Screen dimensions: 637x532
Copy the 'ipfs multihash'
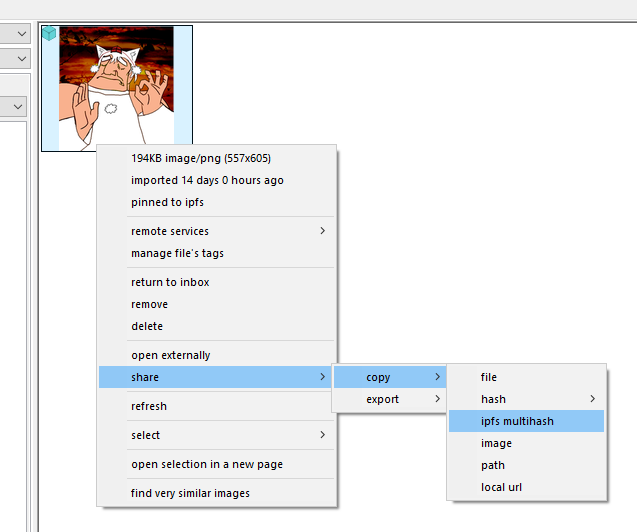[x=526, y=421]
